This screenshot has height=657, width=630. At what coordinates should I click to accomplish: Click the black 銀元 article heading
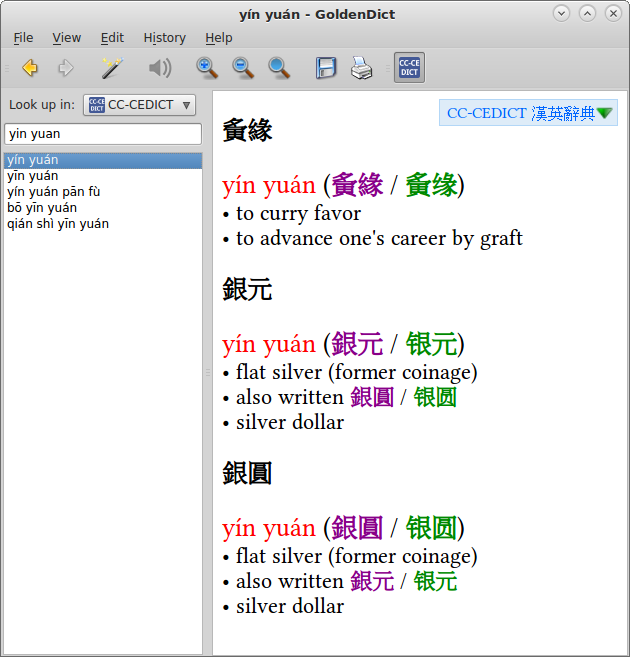247,289
